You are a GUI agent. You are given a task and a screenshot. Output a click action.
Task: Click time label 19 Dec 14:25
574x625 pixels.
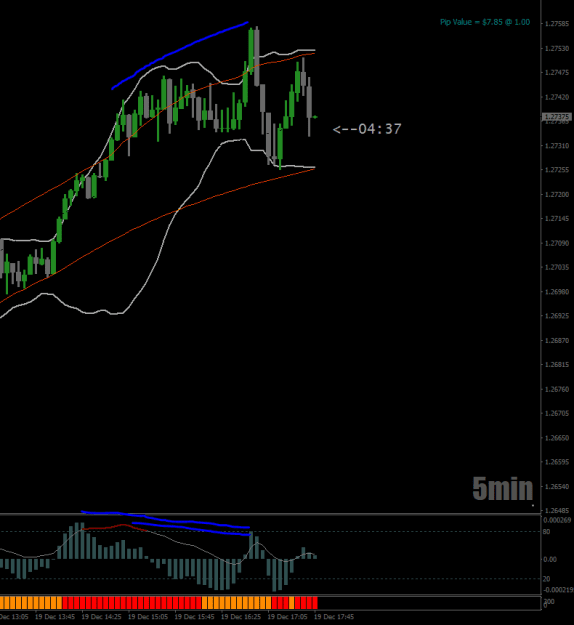click(102, 617)
